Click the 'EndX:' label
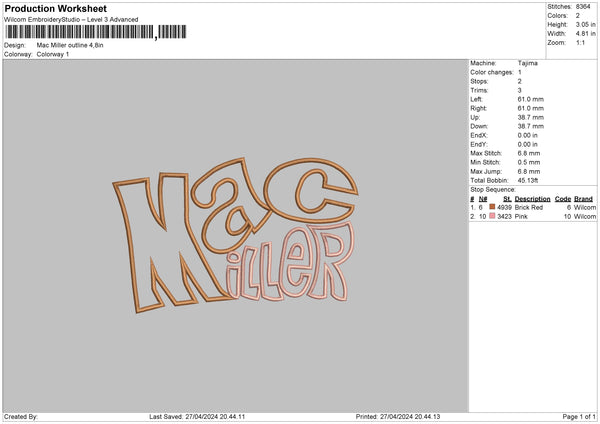Viewport: 600px width, 424px height. [479, 135]
